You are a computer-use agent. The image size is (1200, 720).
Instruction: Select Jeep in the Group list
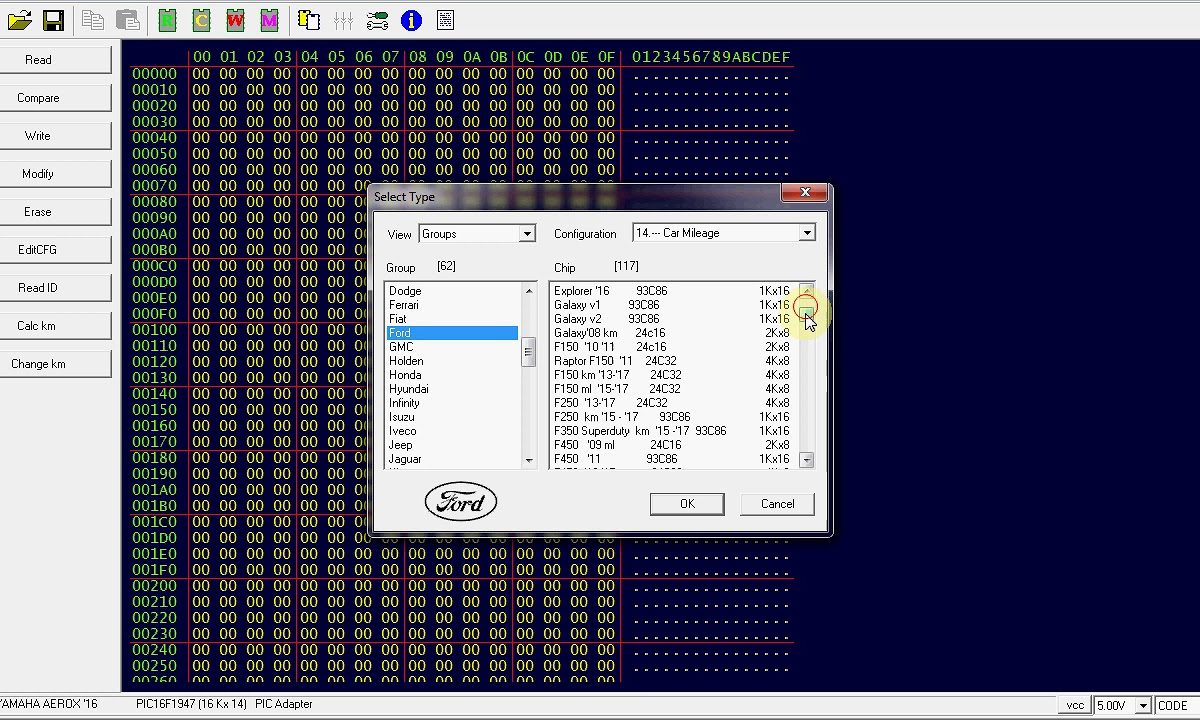(x=401, y=445)
